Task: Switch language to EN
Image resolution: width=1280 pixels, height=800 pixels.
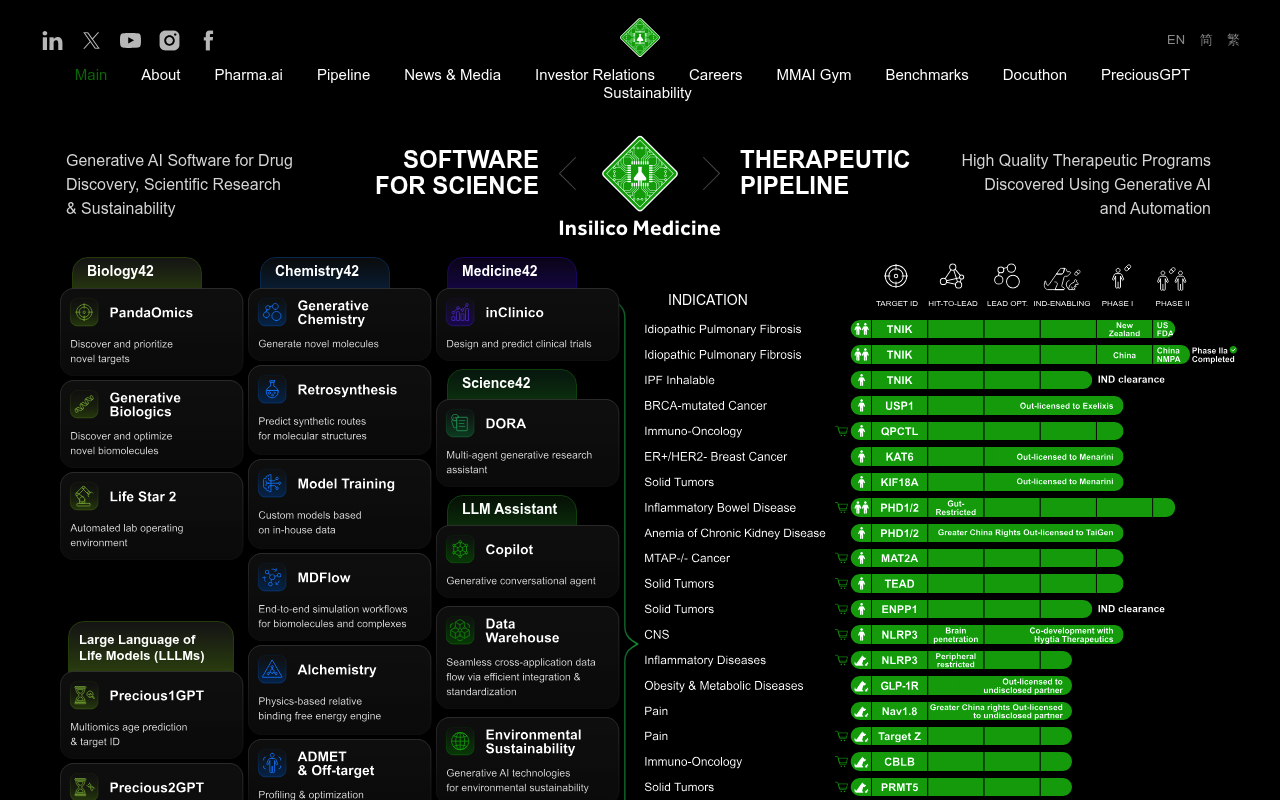Action: point(1176,40)
